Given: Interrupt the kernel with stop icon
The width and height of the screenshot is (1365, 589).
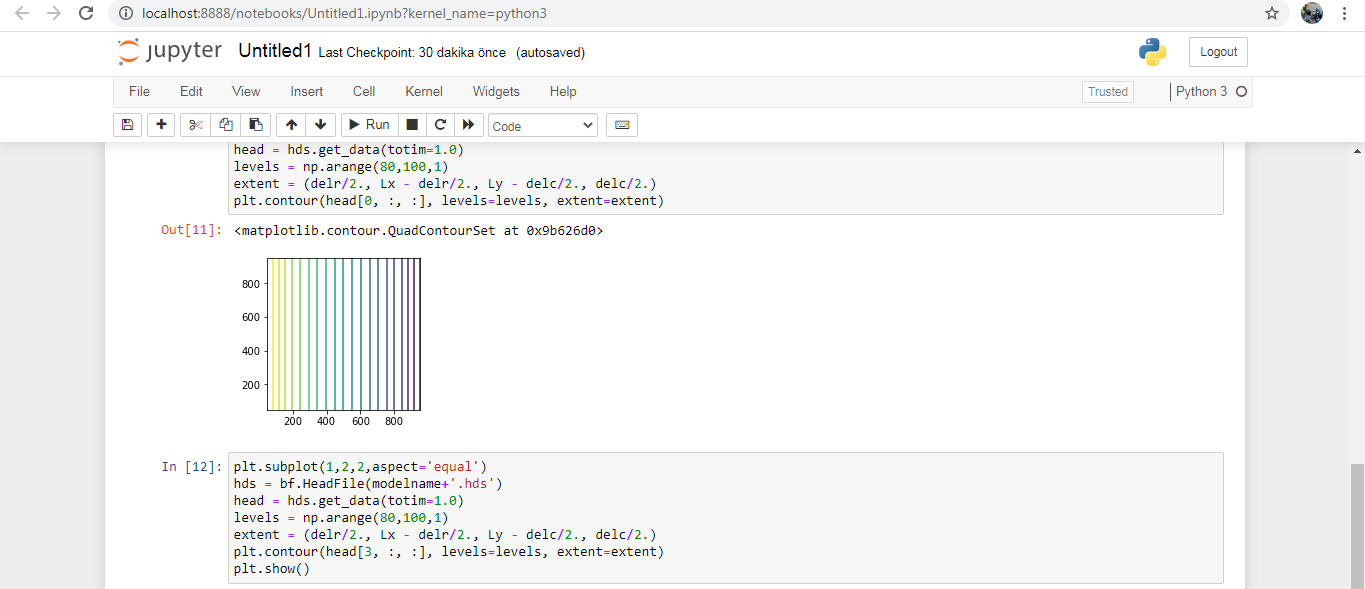Looking at the screenshot, I should (411, 125).
